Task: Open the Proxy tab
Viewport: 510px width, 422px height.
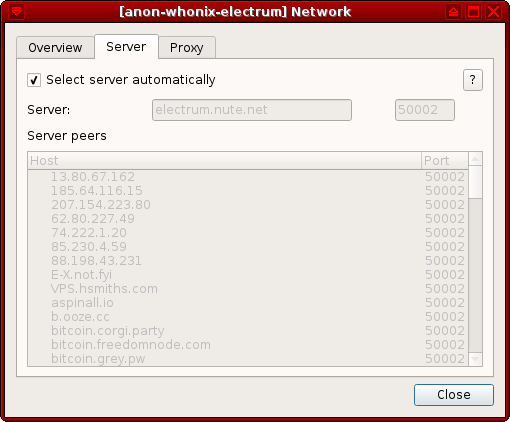Action: point(187,48)
